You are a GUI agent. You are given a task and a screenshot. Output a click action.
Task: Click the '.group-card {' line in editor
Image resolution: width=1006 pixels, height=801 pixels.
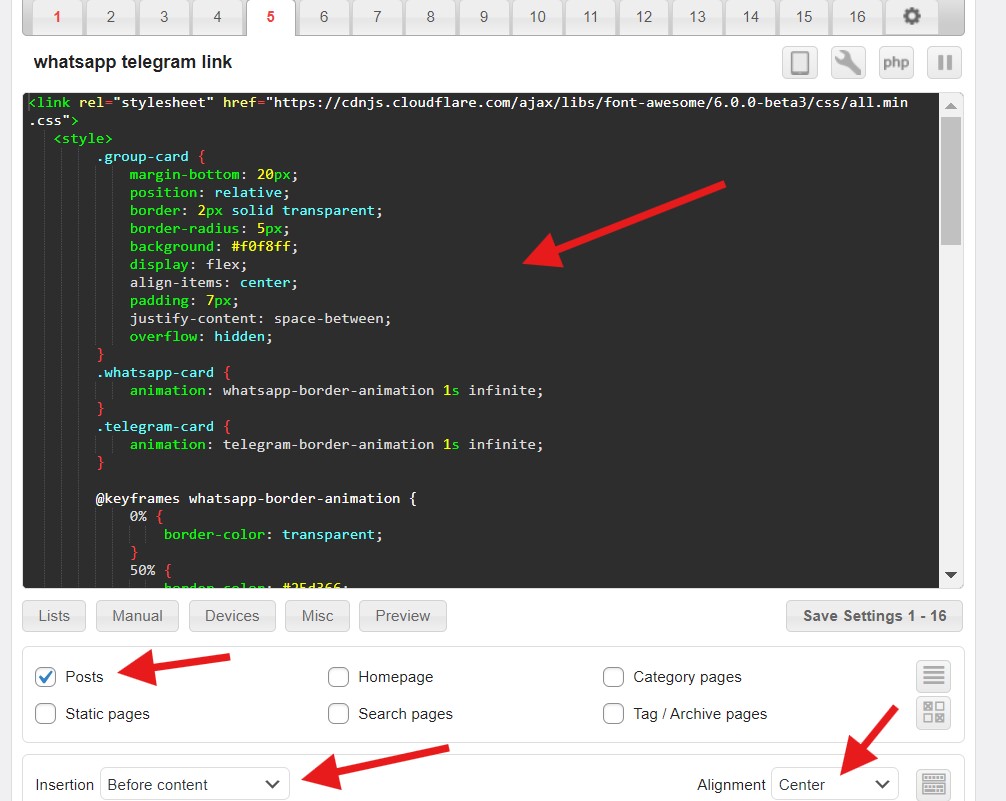pos(151,157)
